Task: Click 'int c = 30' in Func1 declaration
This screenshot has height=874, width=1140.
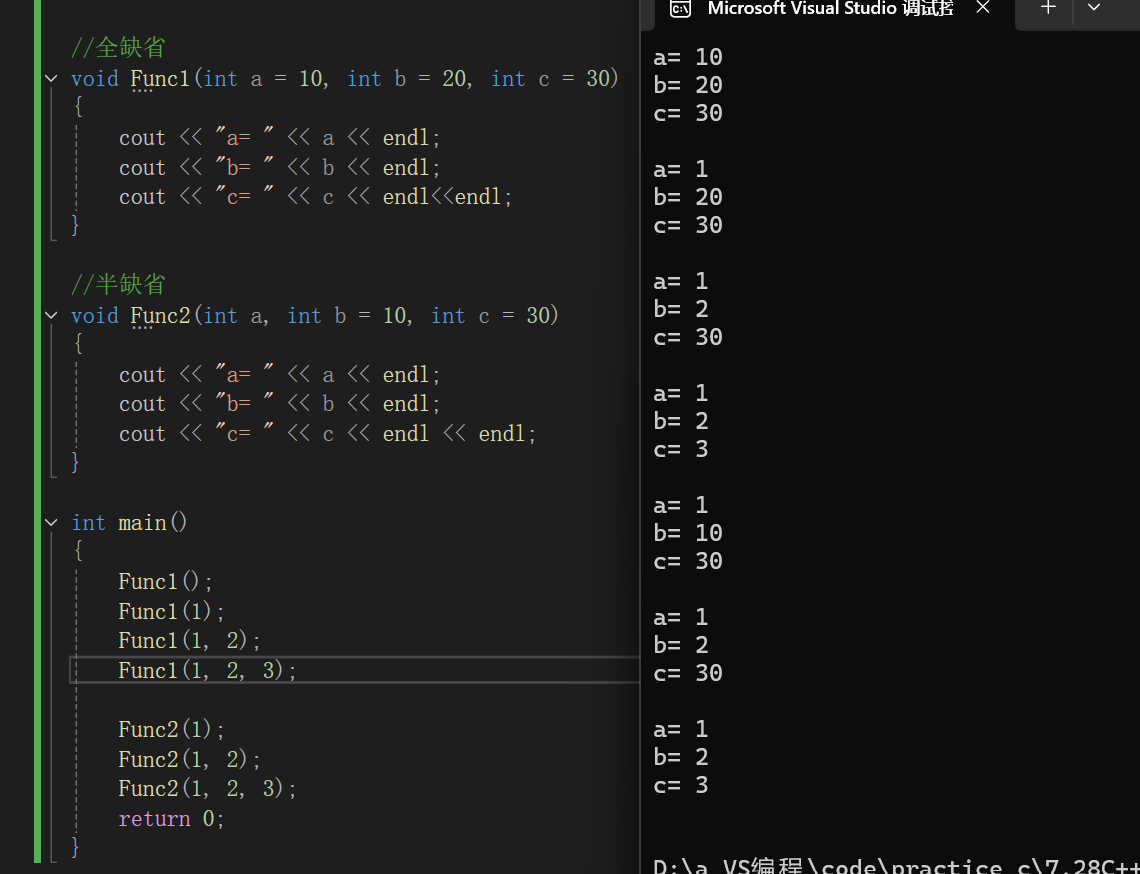Action: [550, 79]
